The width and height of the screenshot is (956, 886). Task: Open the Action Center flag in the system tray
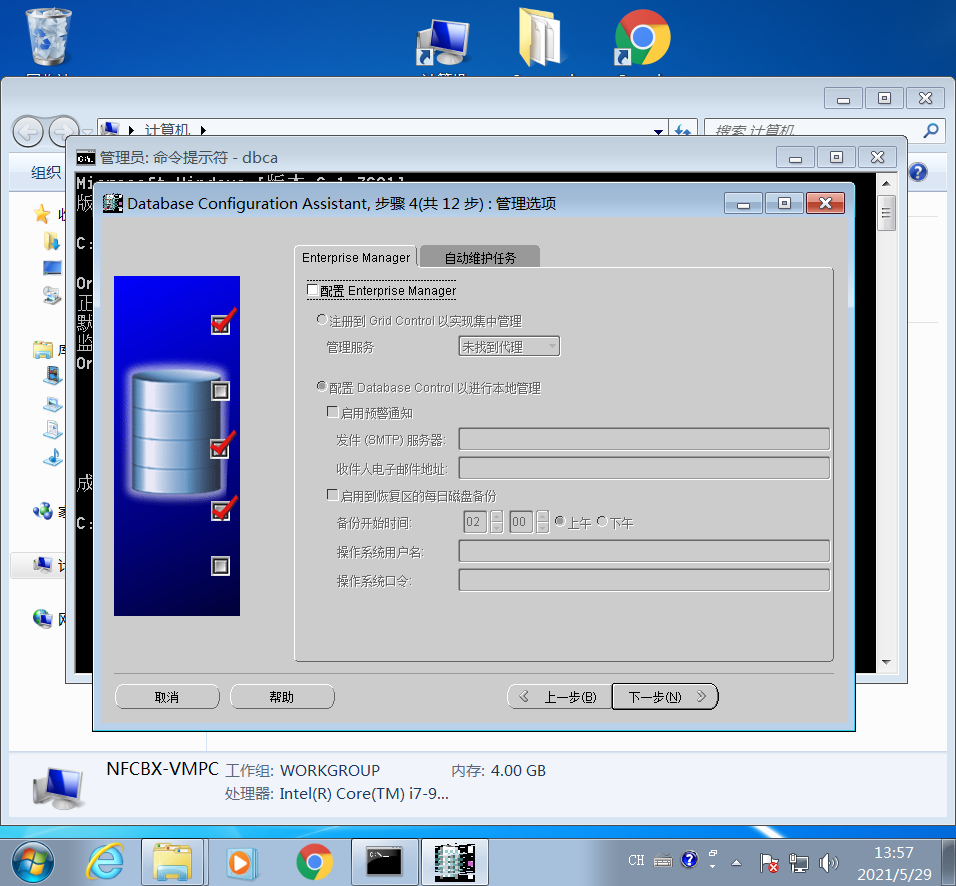768,860
